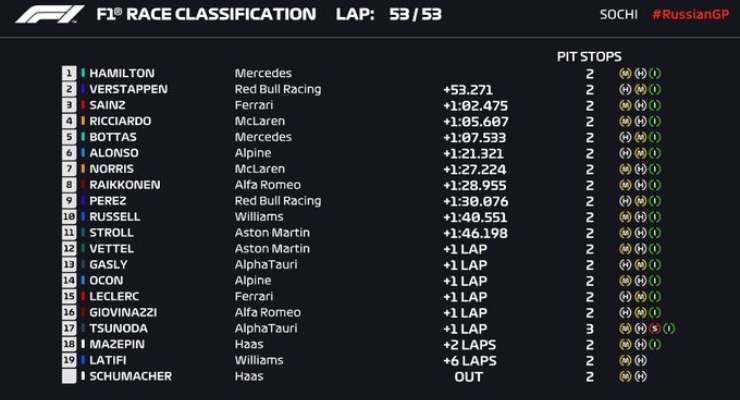
Task: Click Latifi's hard tyre icon
Action: pos(640,360)
